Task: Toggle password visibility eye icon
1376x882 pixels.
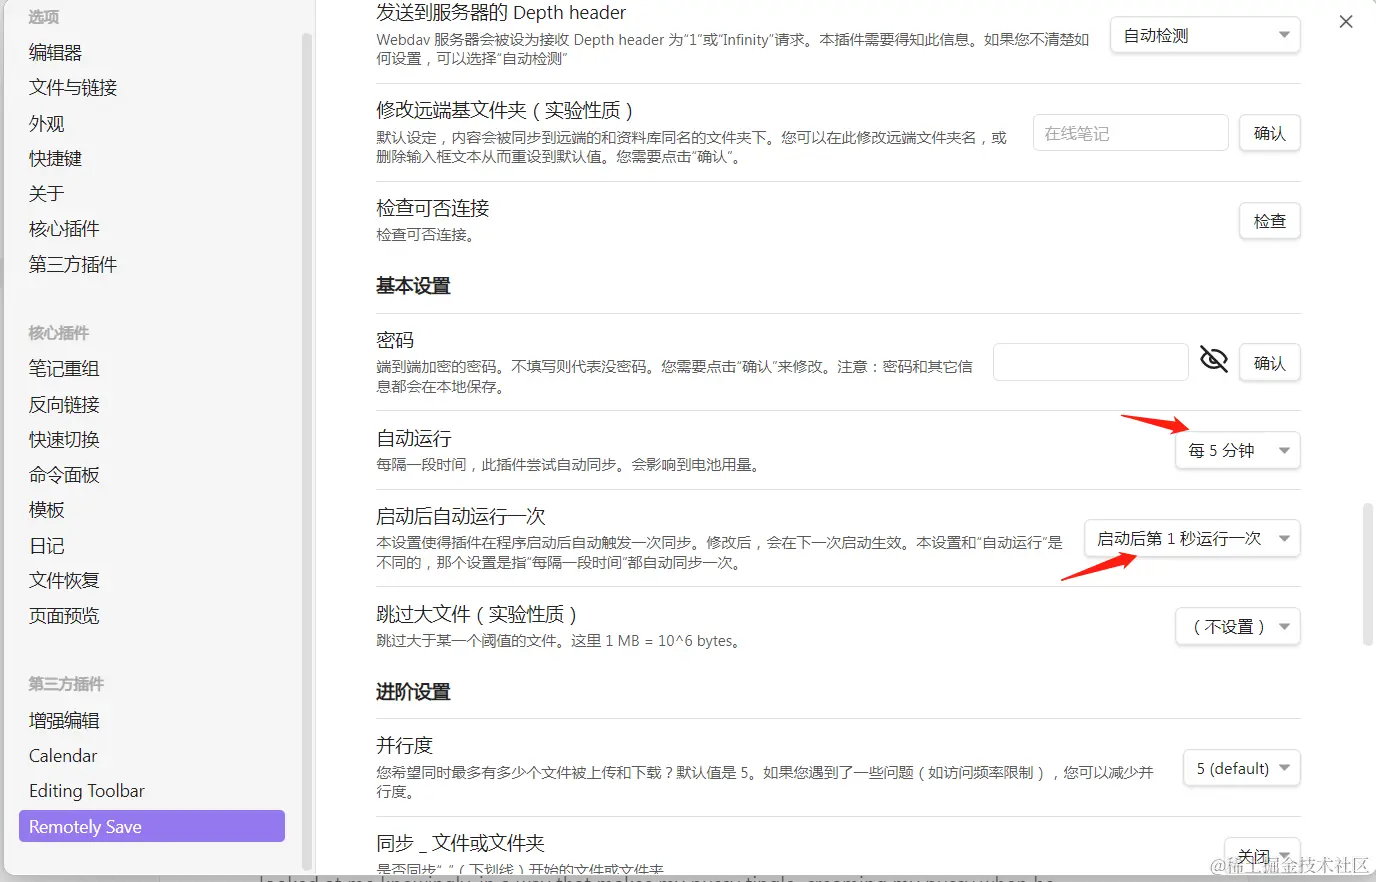Action: [1214, 359]
